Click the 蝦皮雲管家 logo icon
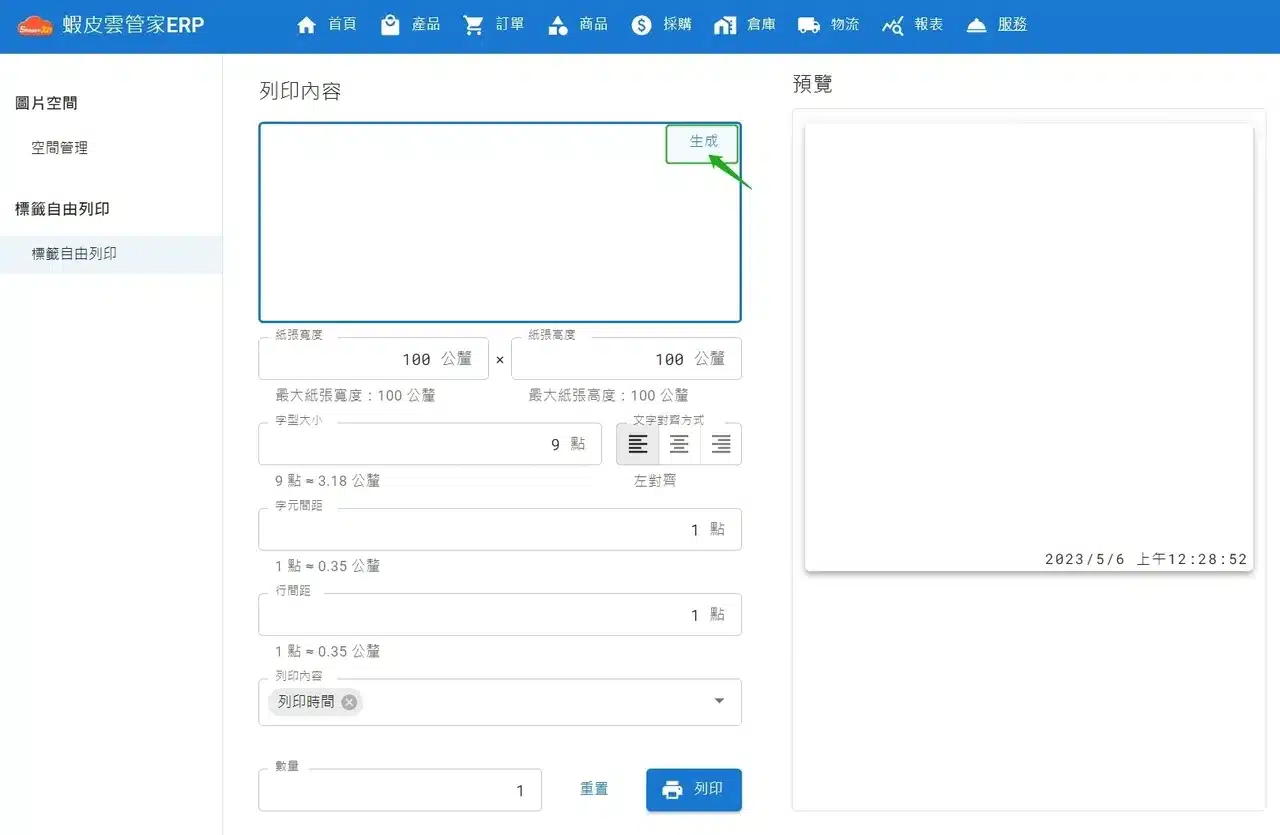The image size is (1280, 835). (x=35, y=25)
